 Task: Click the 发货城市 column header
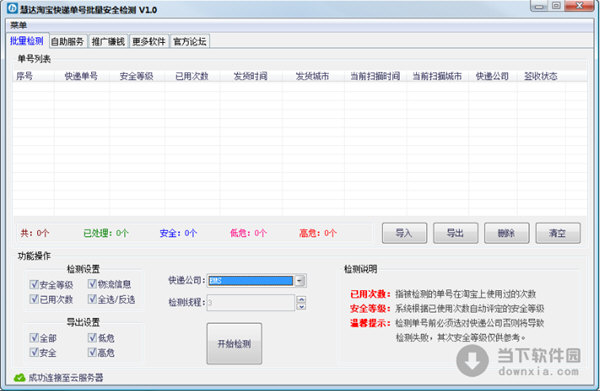[x=312, y=76]
